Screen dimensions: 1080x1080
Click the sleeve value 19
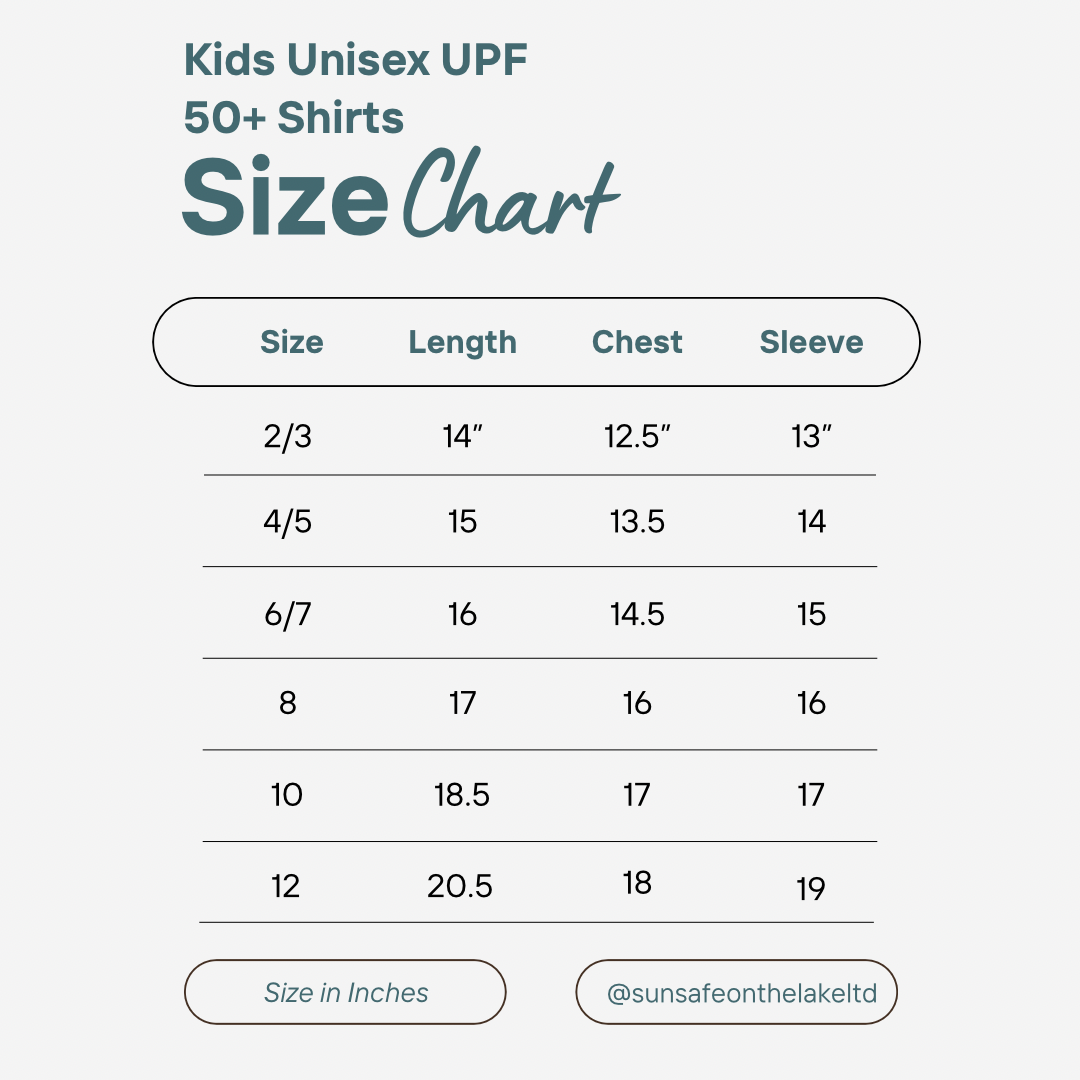click(811, 889)
